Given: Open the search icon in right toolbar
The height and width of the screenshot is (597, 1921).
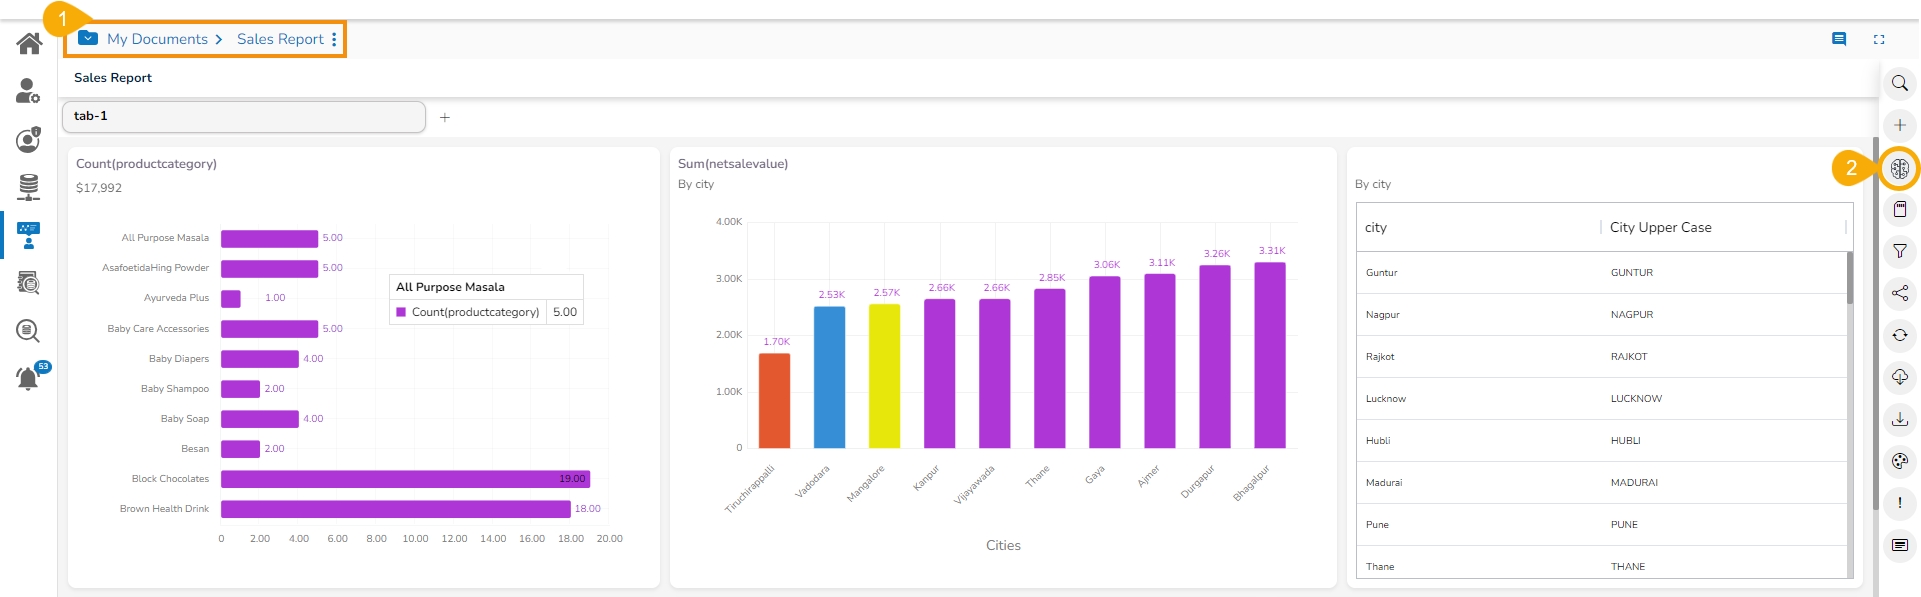Looking at the screenshot, I should [1899, 84].
